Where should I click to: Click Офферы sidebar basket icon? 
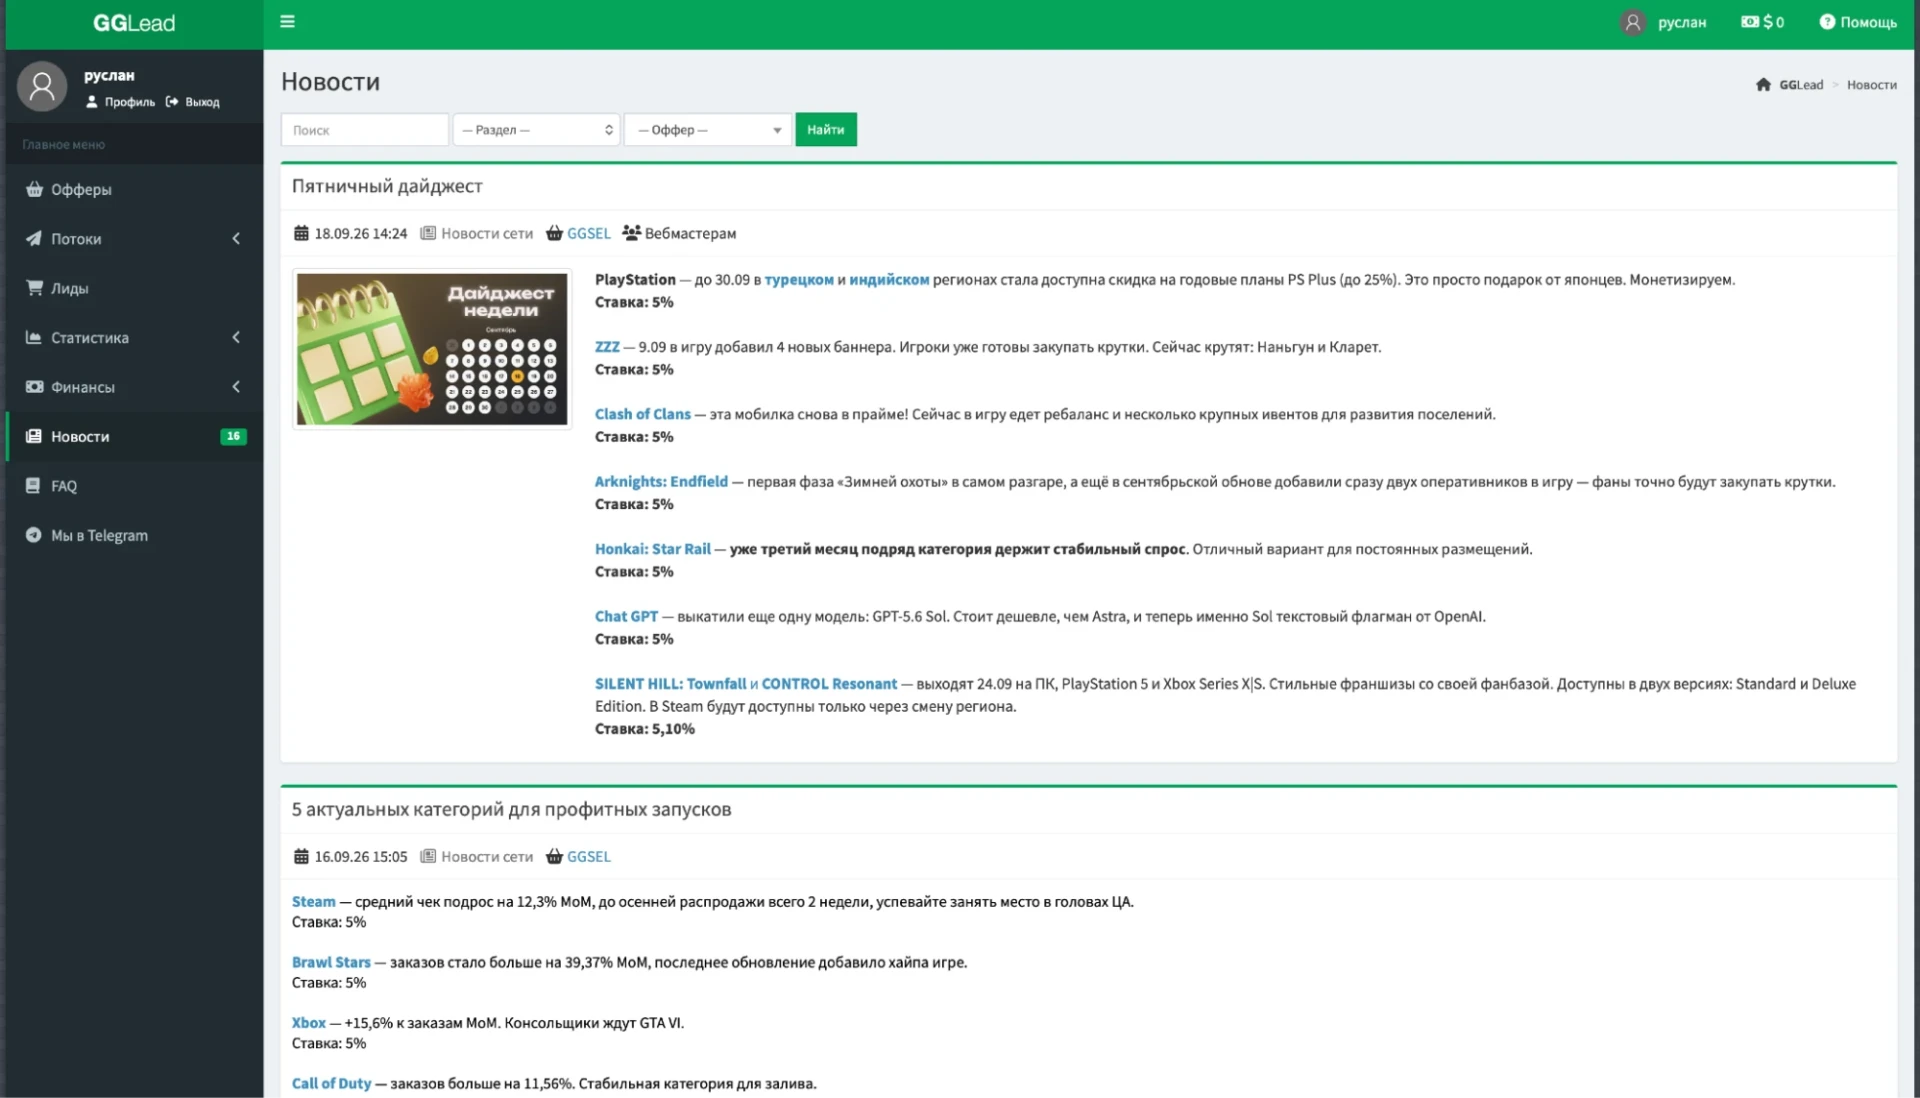pos(34,189)
